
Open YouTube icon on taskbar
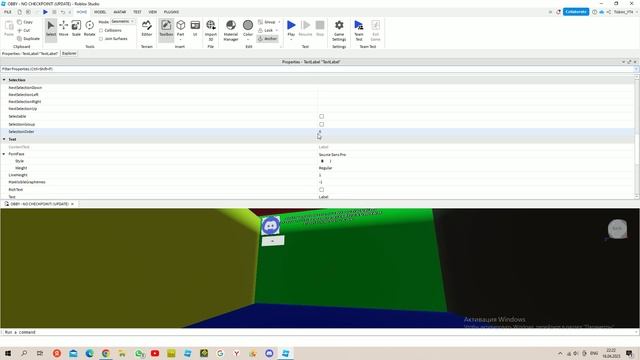coord(155,353)
